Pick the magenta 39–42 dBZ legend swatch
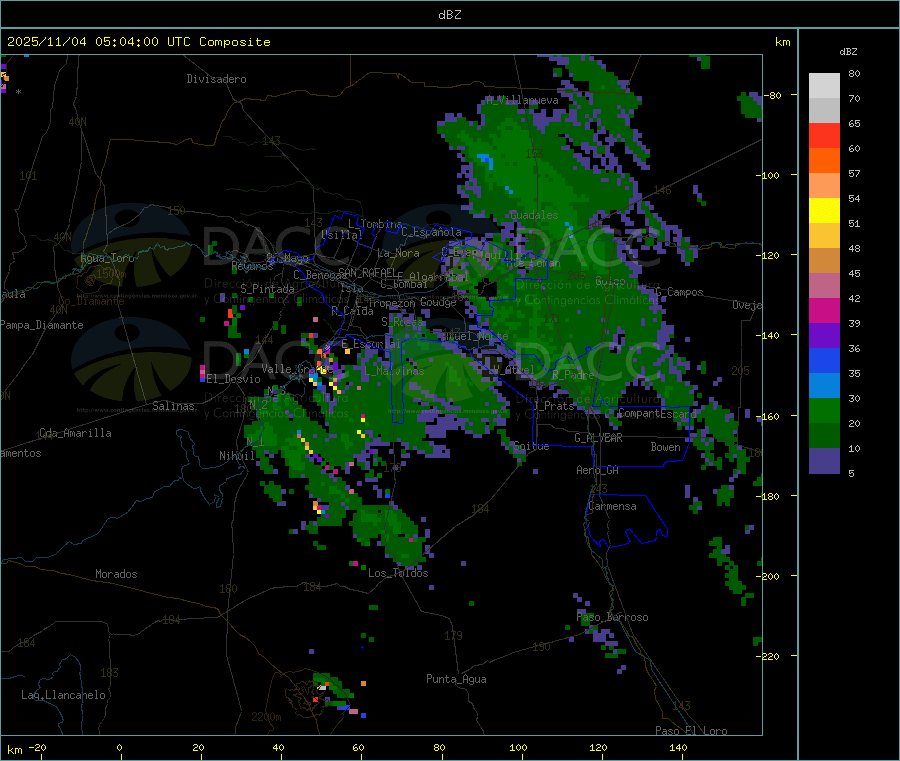 click(824, 310)
